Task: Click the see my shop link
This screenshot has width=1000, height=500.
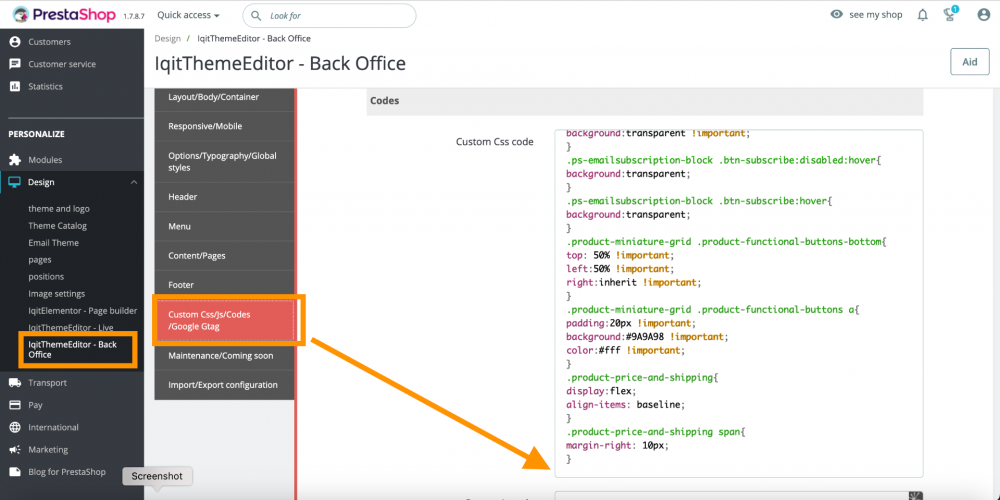Action: 876,15
